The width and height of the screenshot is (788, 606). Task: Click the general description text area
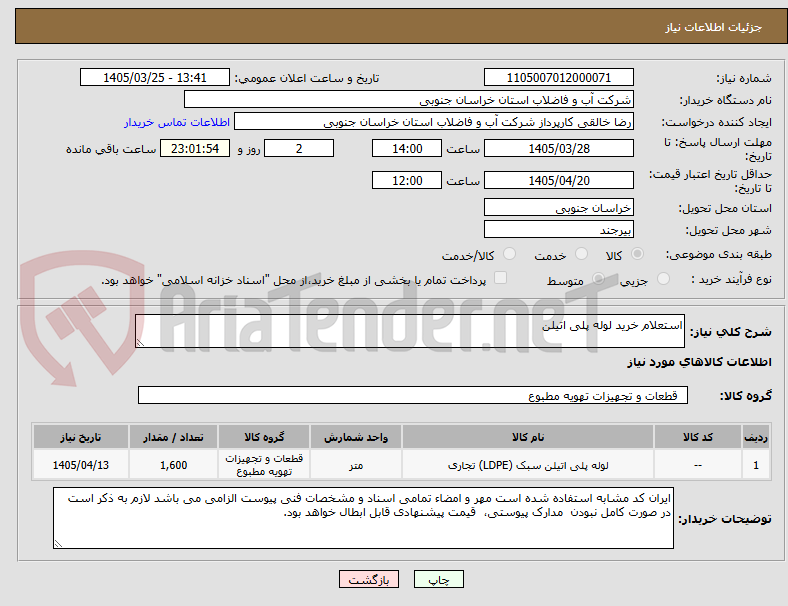[410, 331]
